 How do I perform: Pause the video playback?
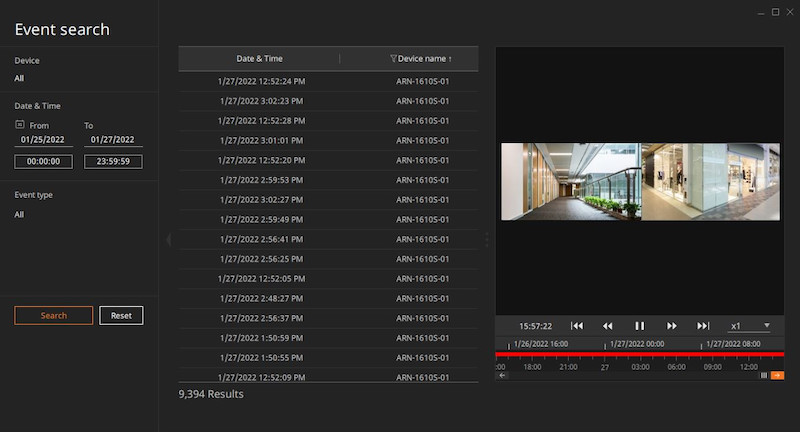click(639, 326)
